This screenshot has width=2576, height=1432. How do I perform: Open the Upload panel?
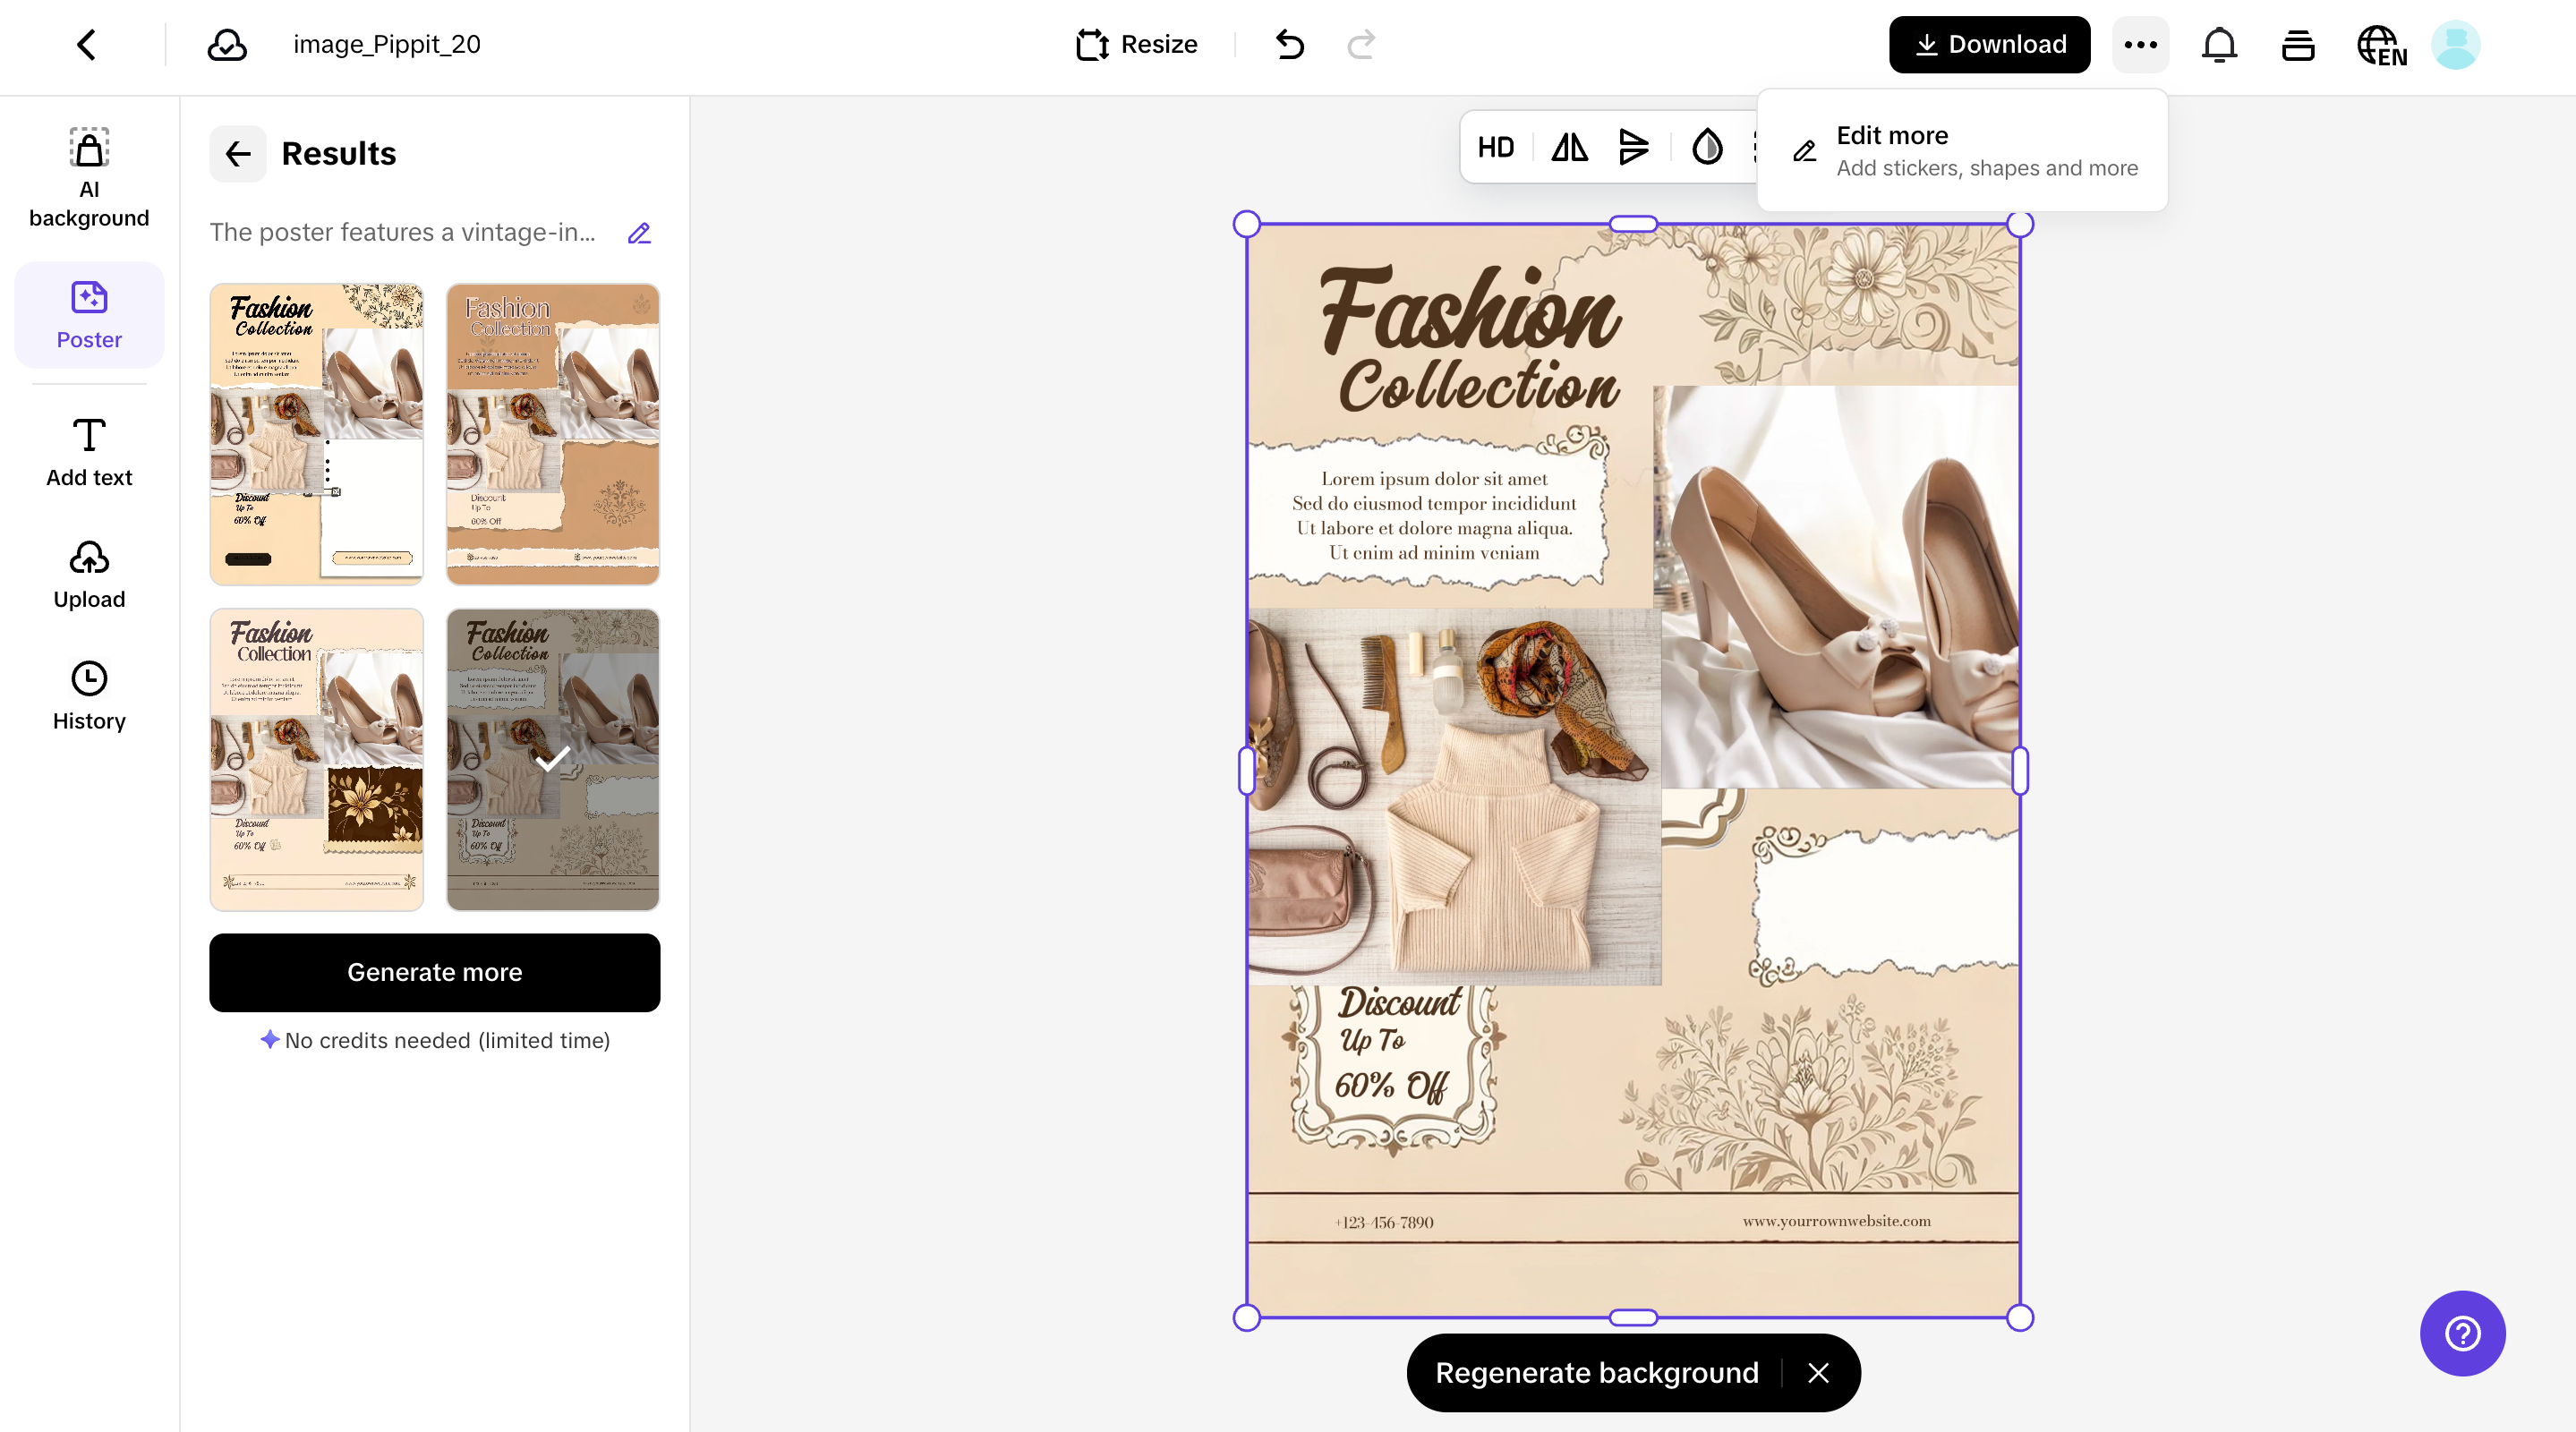89,574
